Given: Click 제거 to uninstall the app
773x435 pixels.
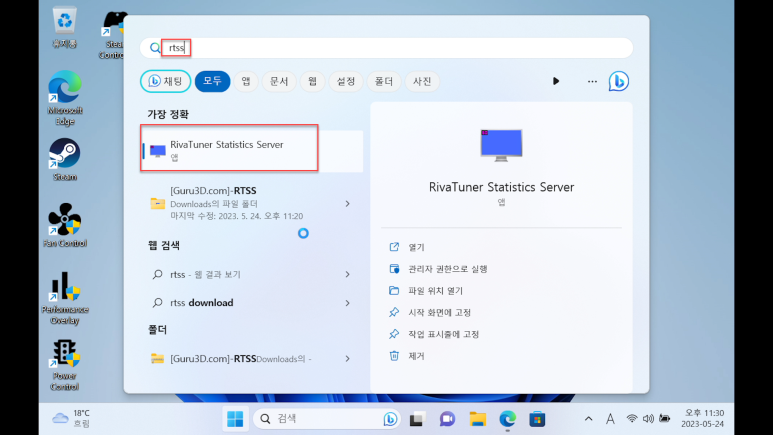Looking at the screenshot, I should click(407, 356).
